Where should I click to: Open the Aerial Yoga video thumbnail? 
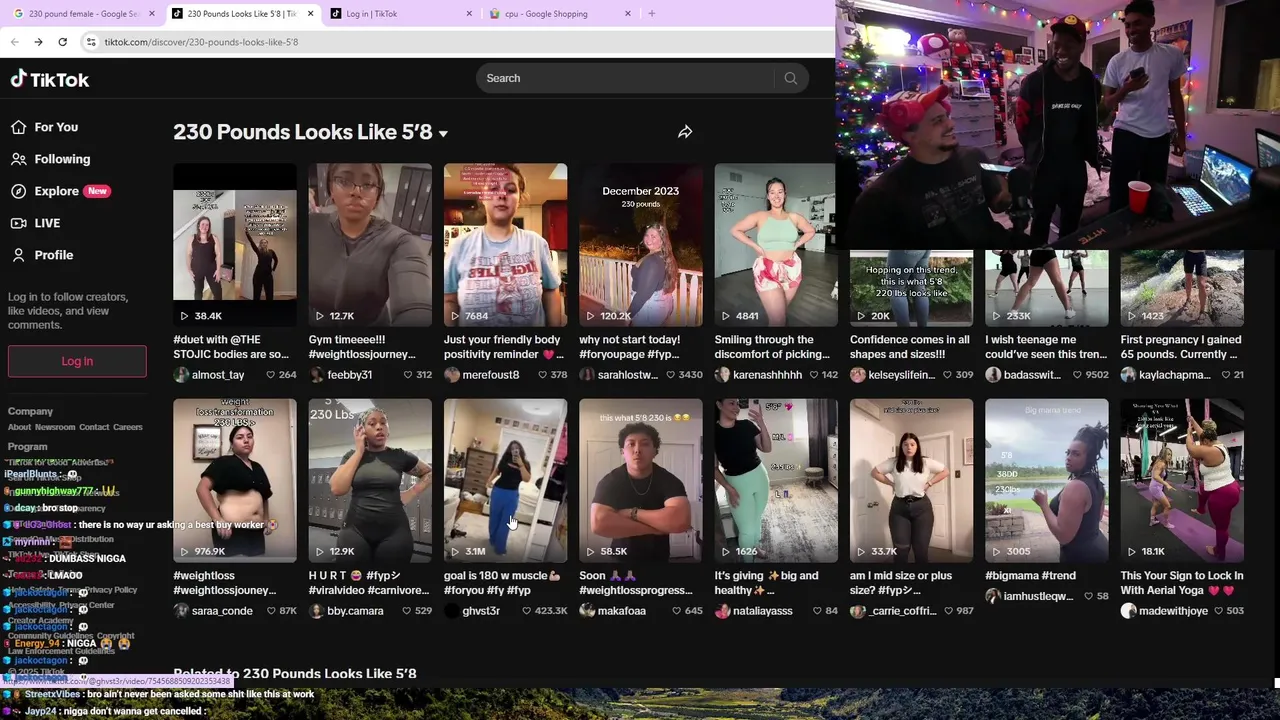click(x=1182, y=481)
